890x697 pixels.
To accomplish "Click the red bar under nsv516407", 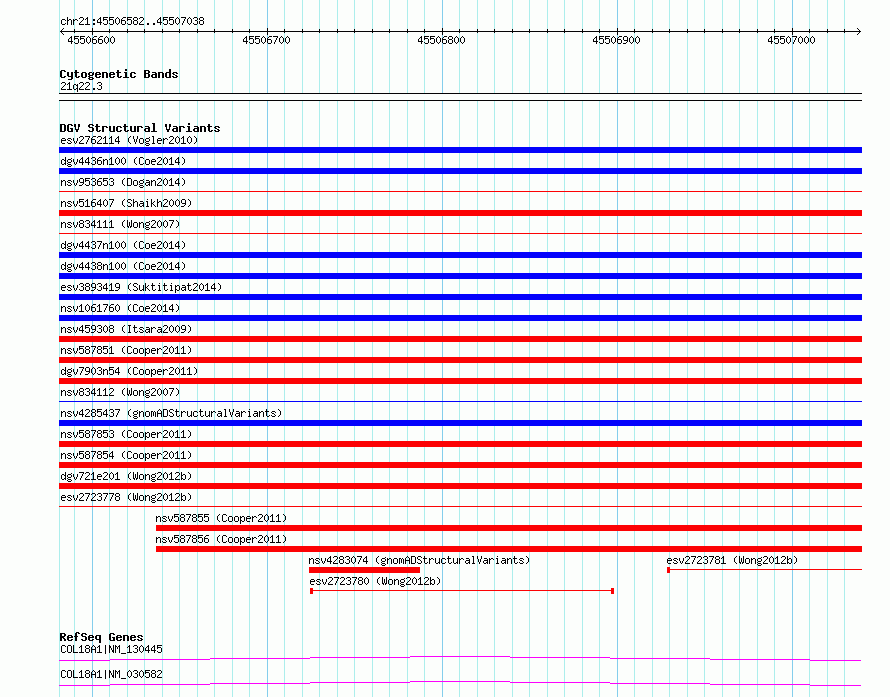I will [460, 213].
